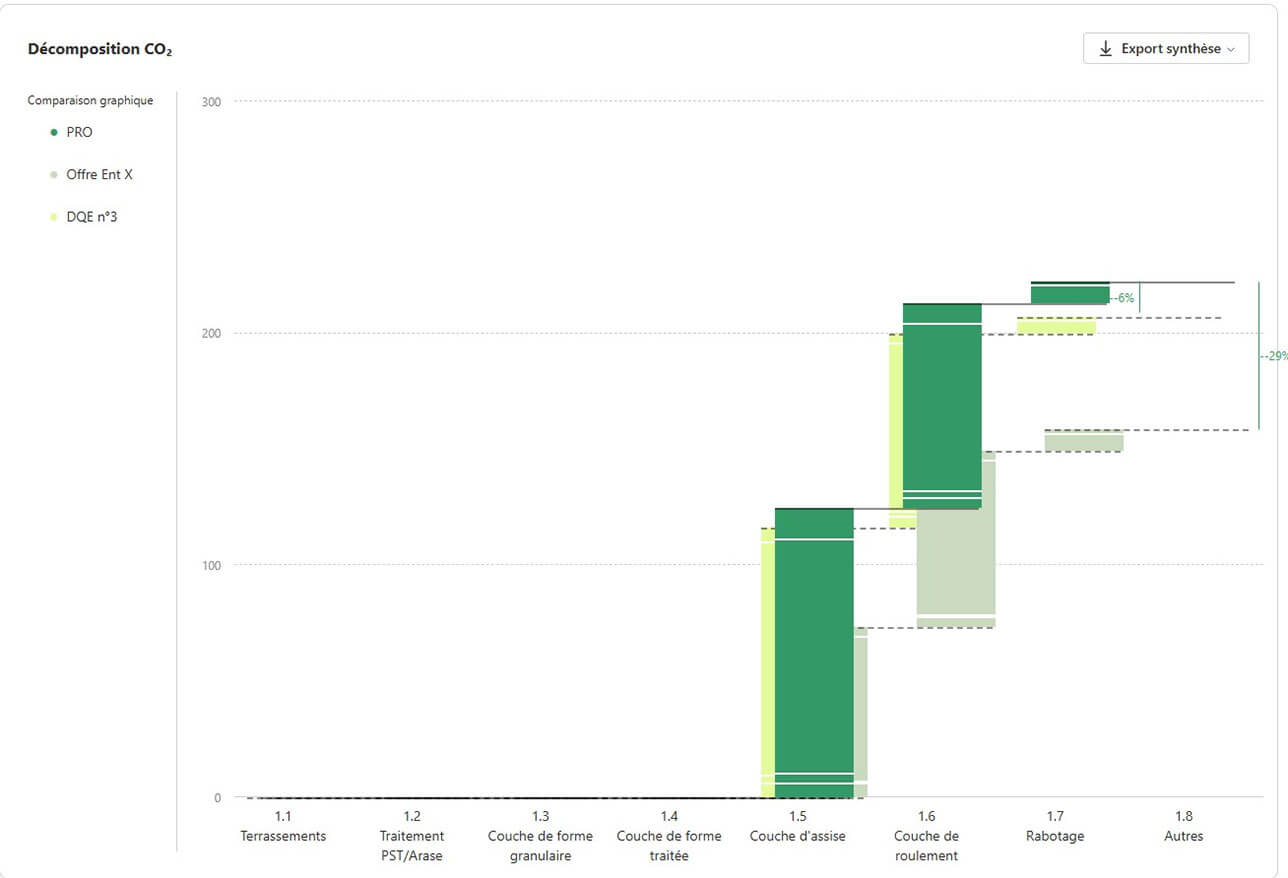Toggle the DQE n°3 legend dot

[x=53, y=217]
